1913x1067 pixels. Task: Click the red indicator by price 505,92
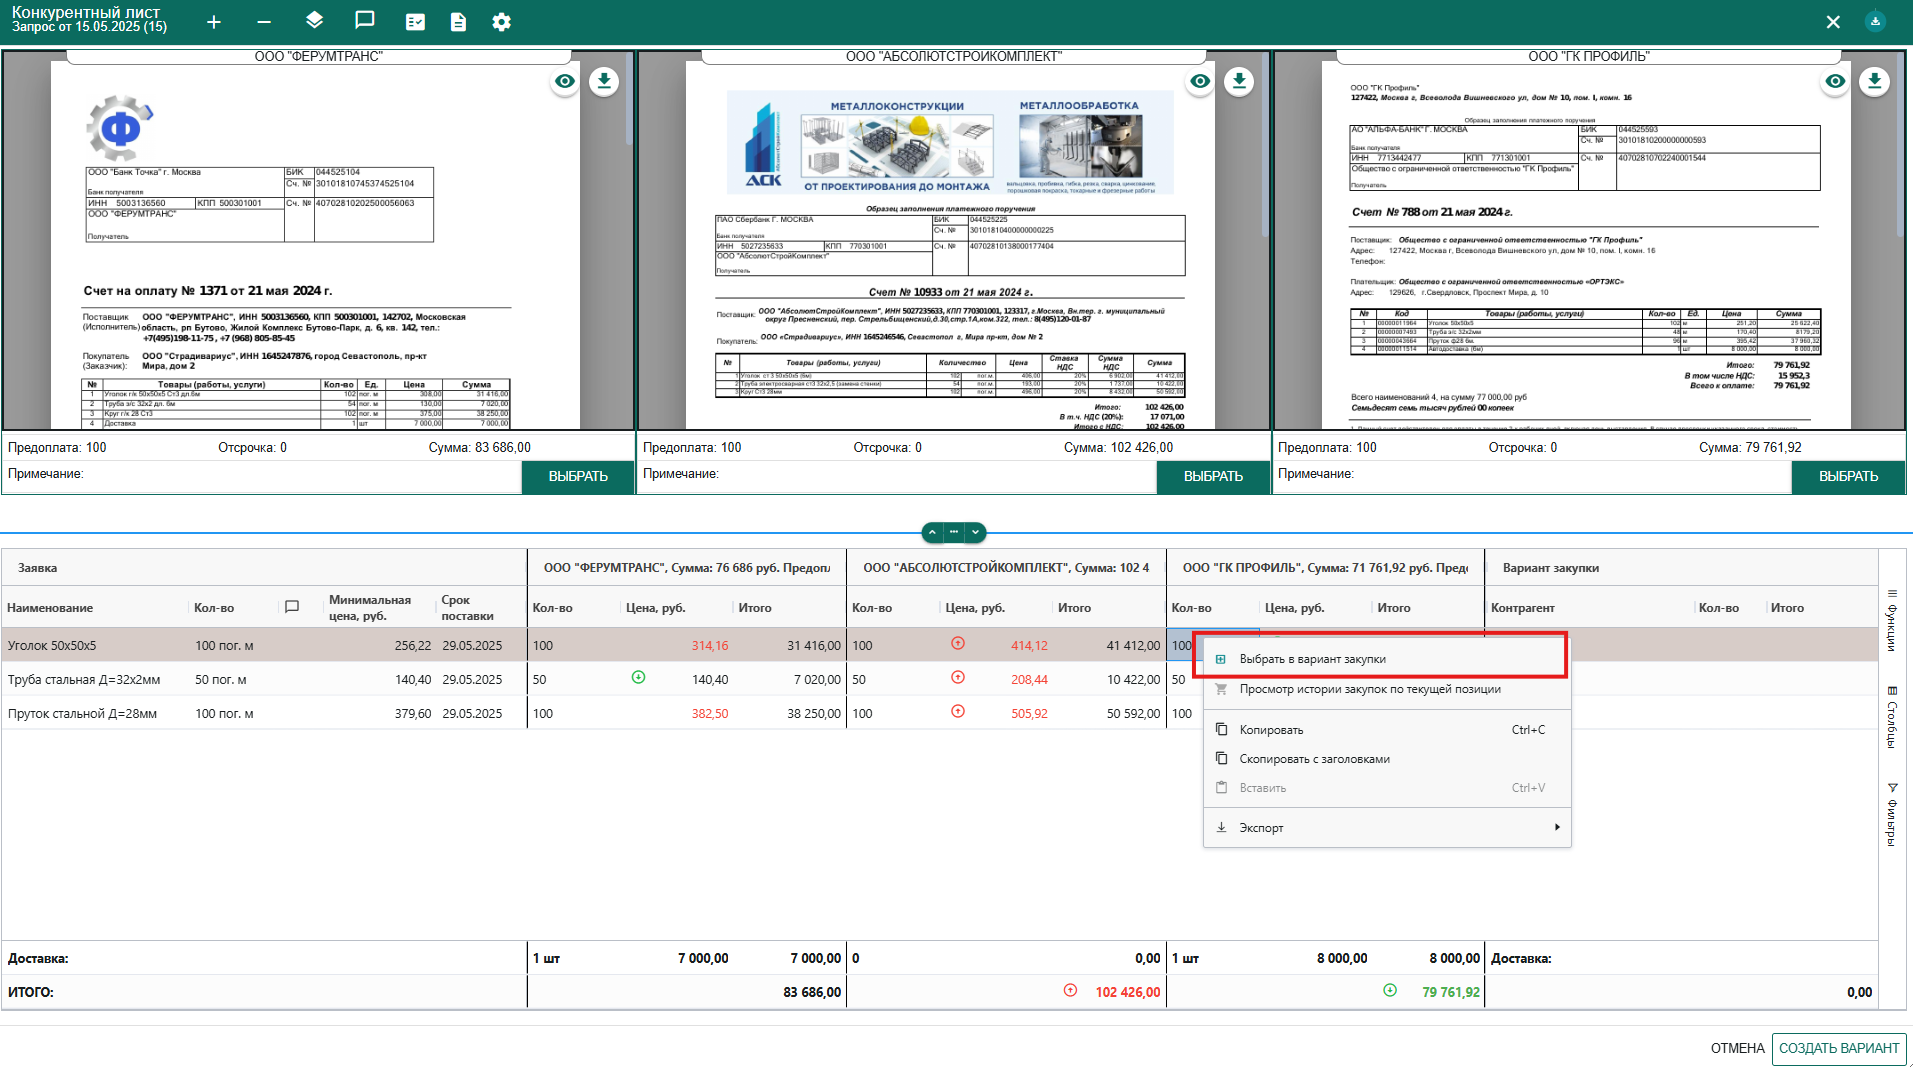tap(958, 712)
